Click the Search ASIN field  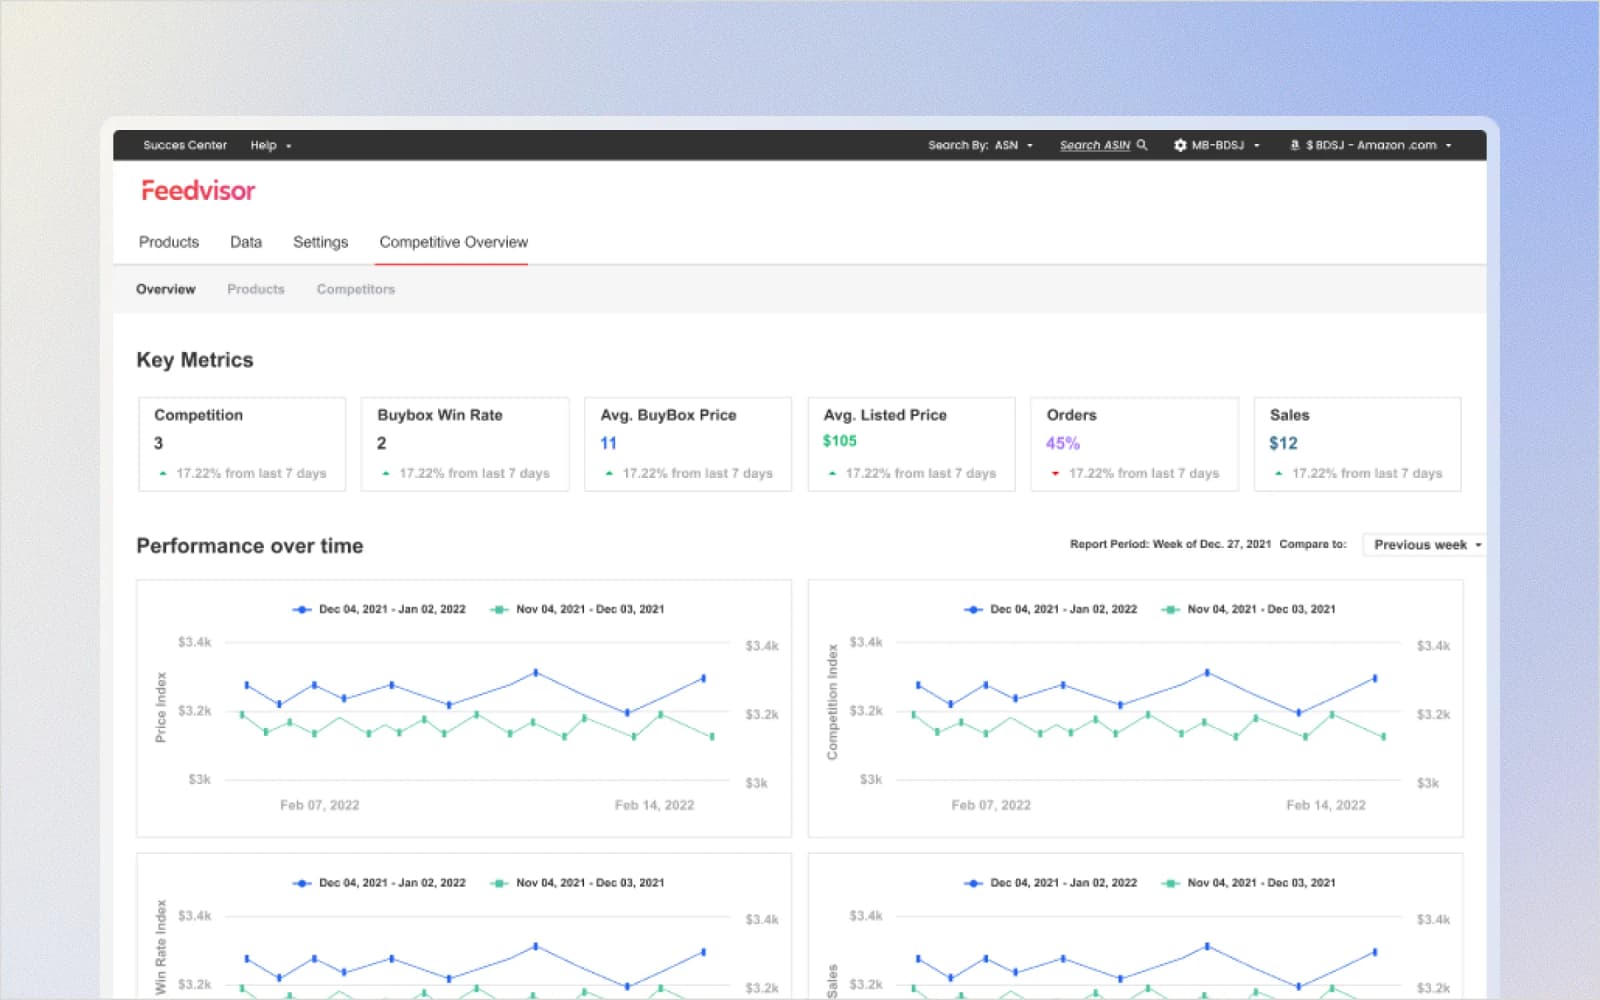(x=1095, y=145)
